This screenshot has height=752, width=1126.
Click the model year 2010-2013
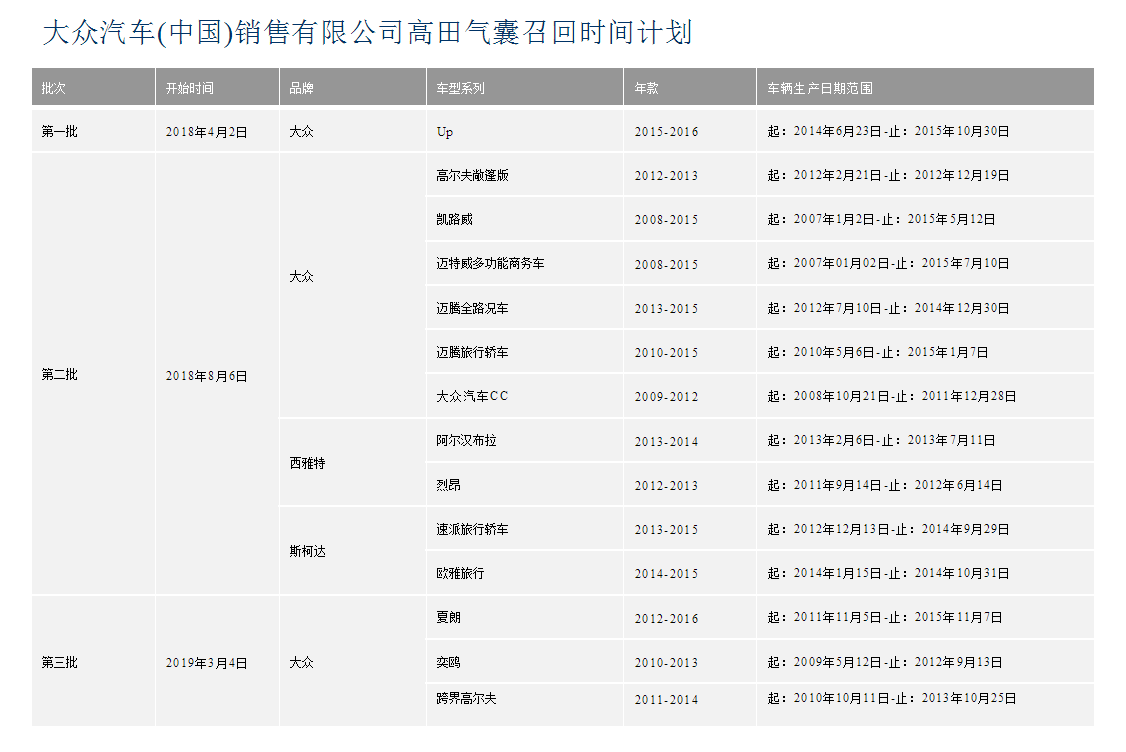[x=666, y=663]
